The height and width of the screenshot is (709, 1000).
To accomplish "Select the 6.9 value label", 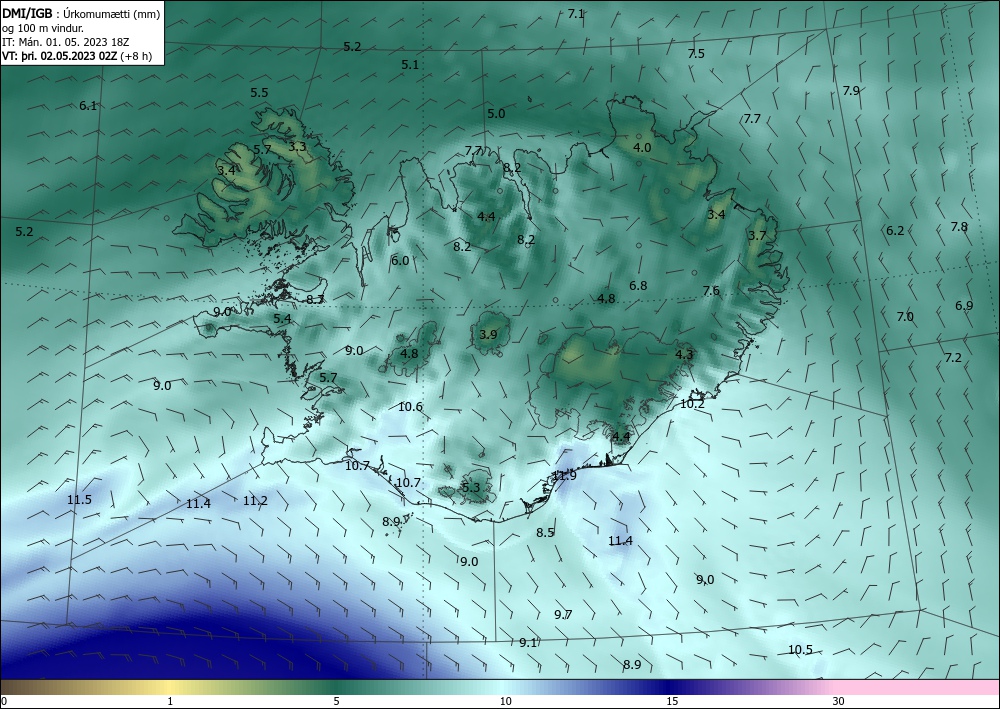I will click(964, 305).
